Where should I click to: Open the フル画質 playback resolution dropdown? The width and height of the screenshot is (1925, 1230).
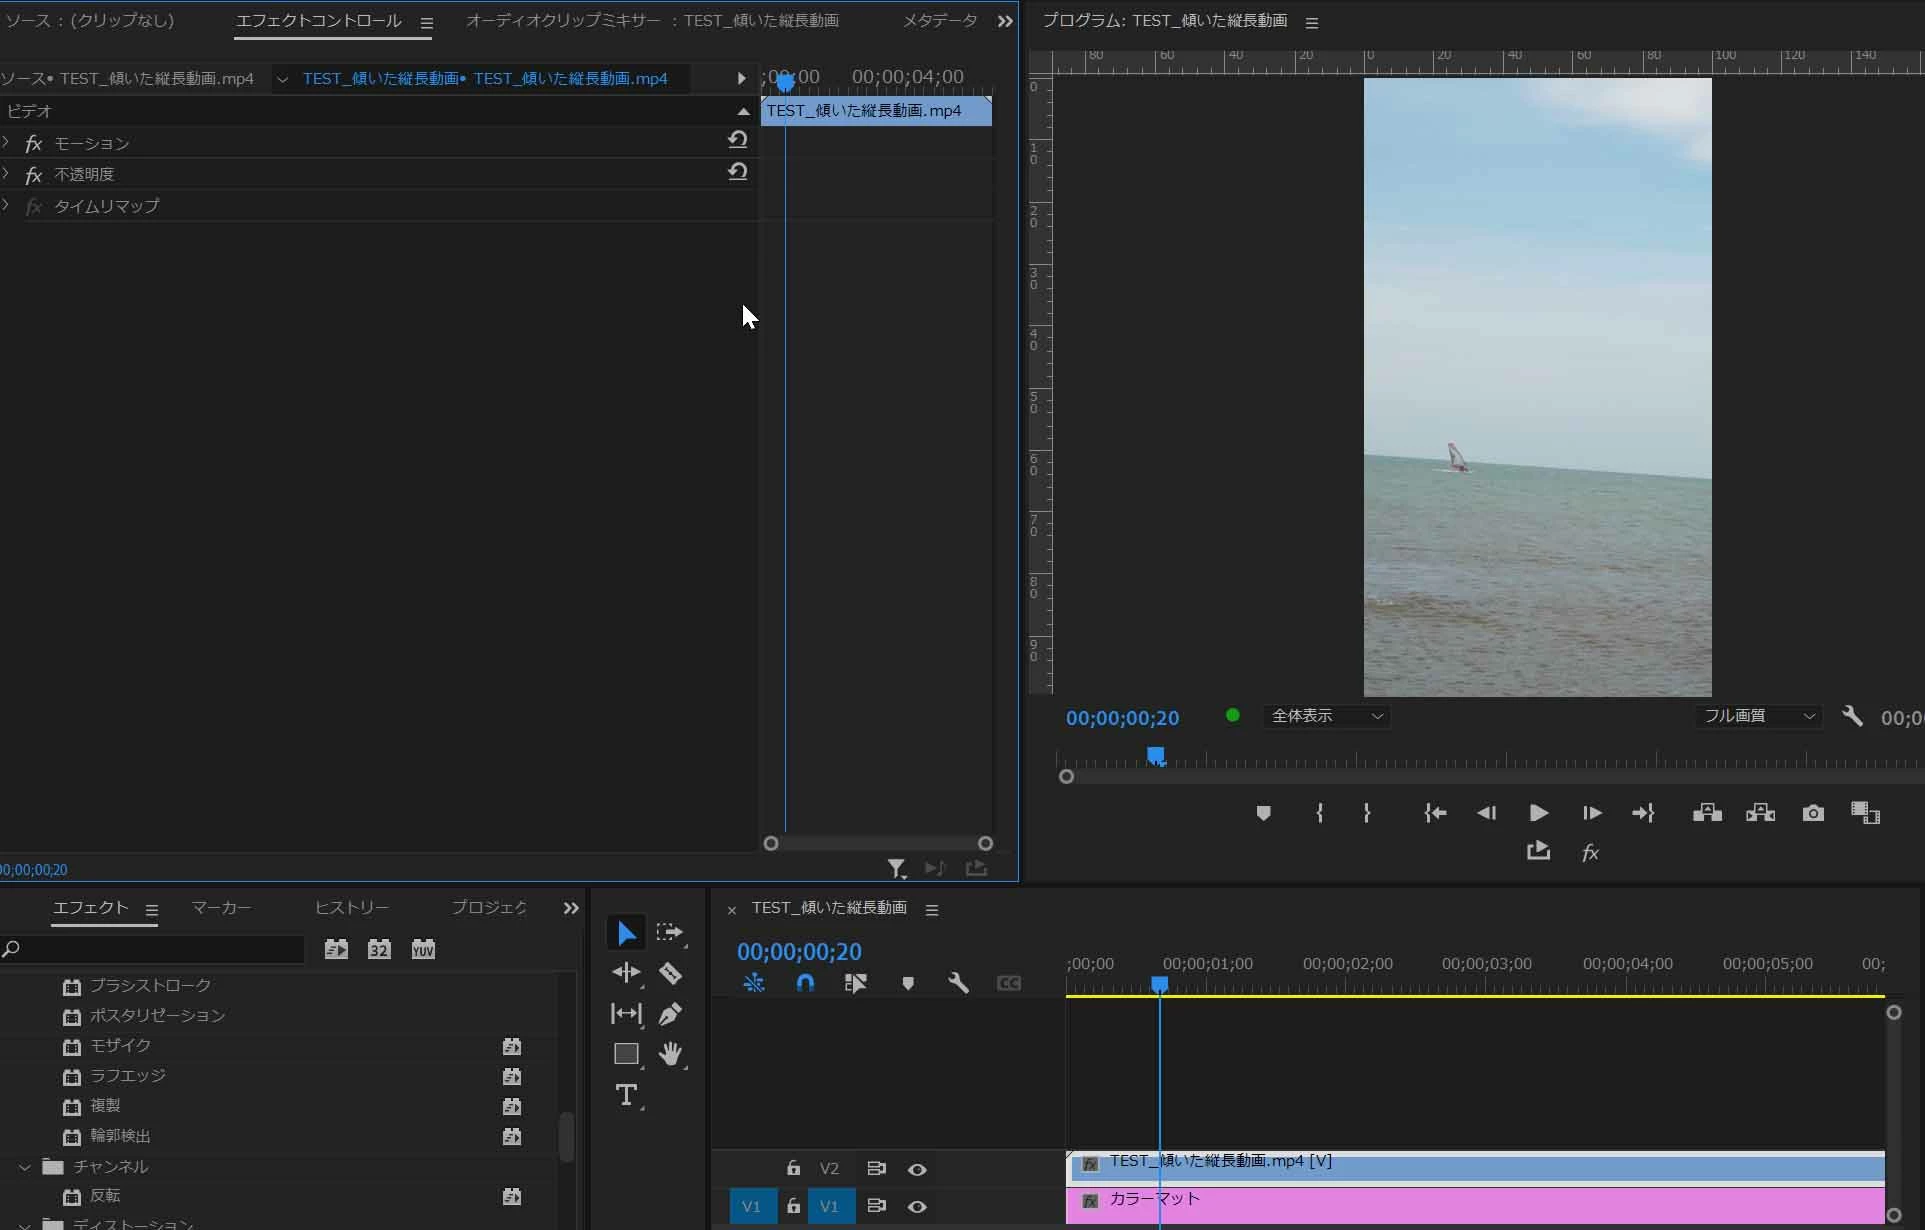point(1758,716)
